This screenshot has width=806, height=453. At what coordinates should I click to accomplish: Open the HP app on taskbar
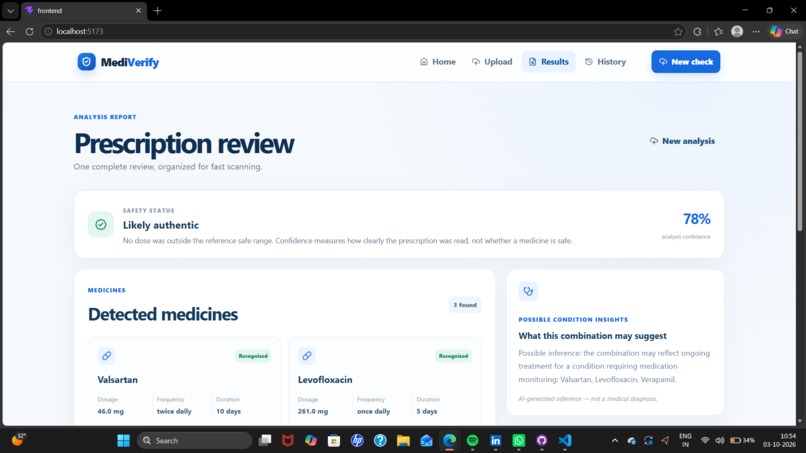(357, 441)
